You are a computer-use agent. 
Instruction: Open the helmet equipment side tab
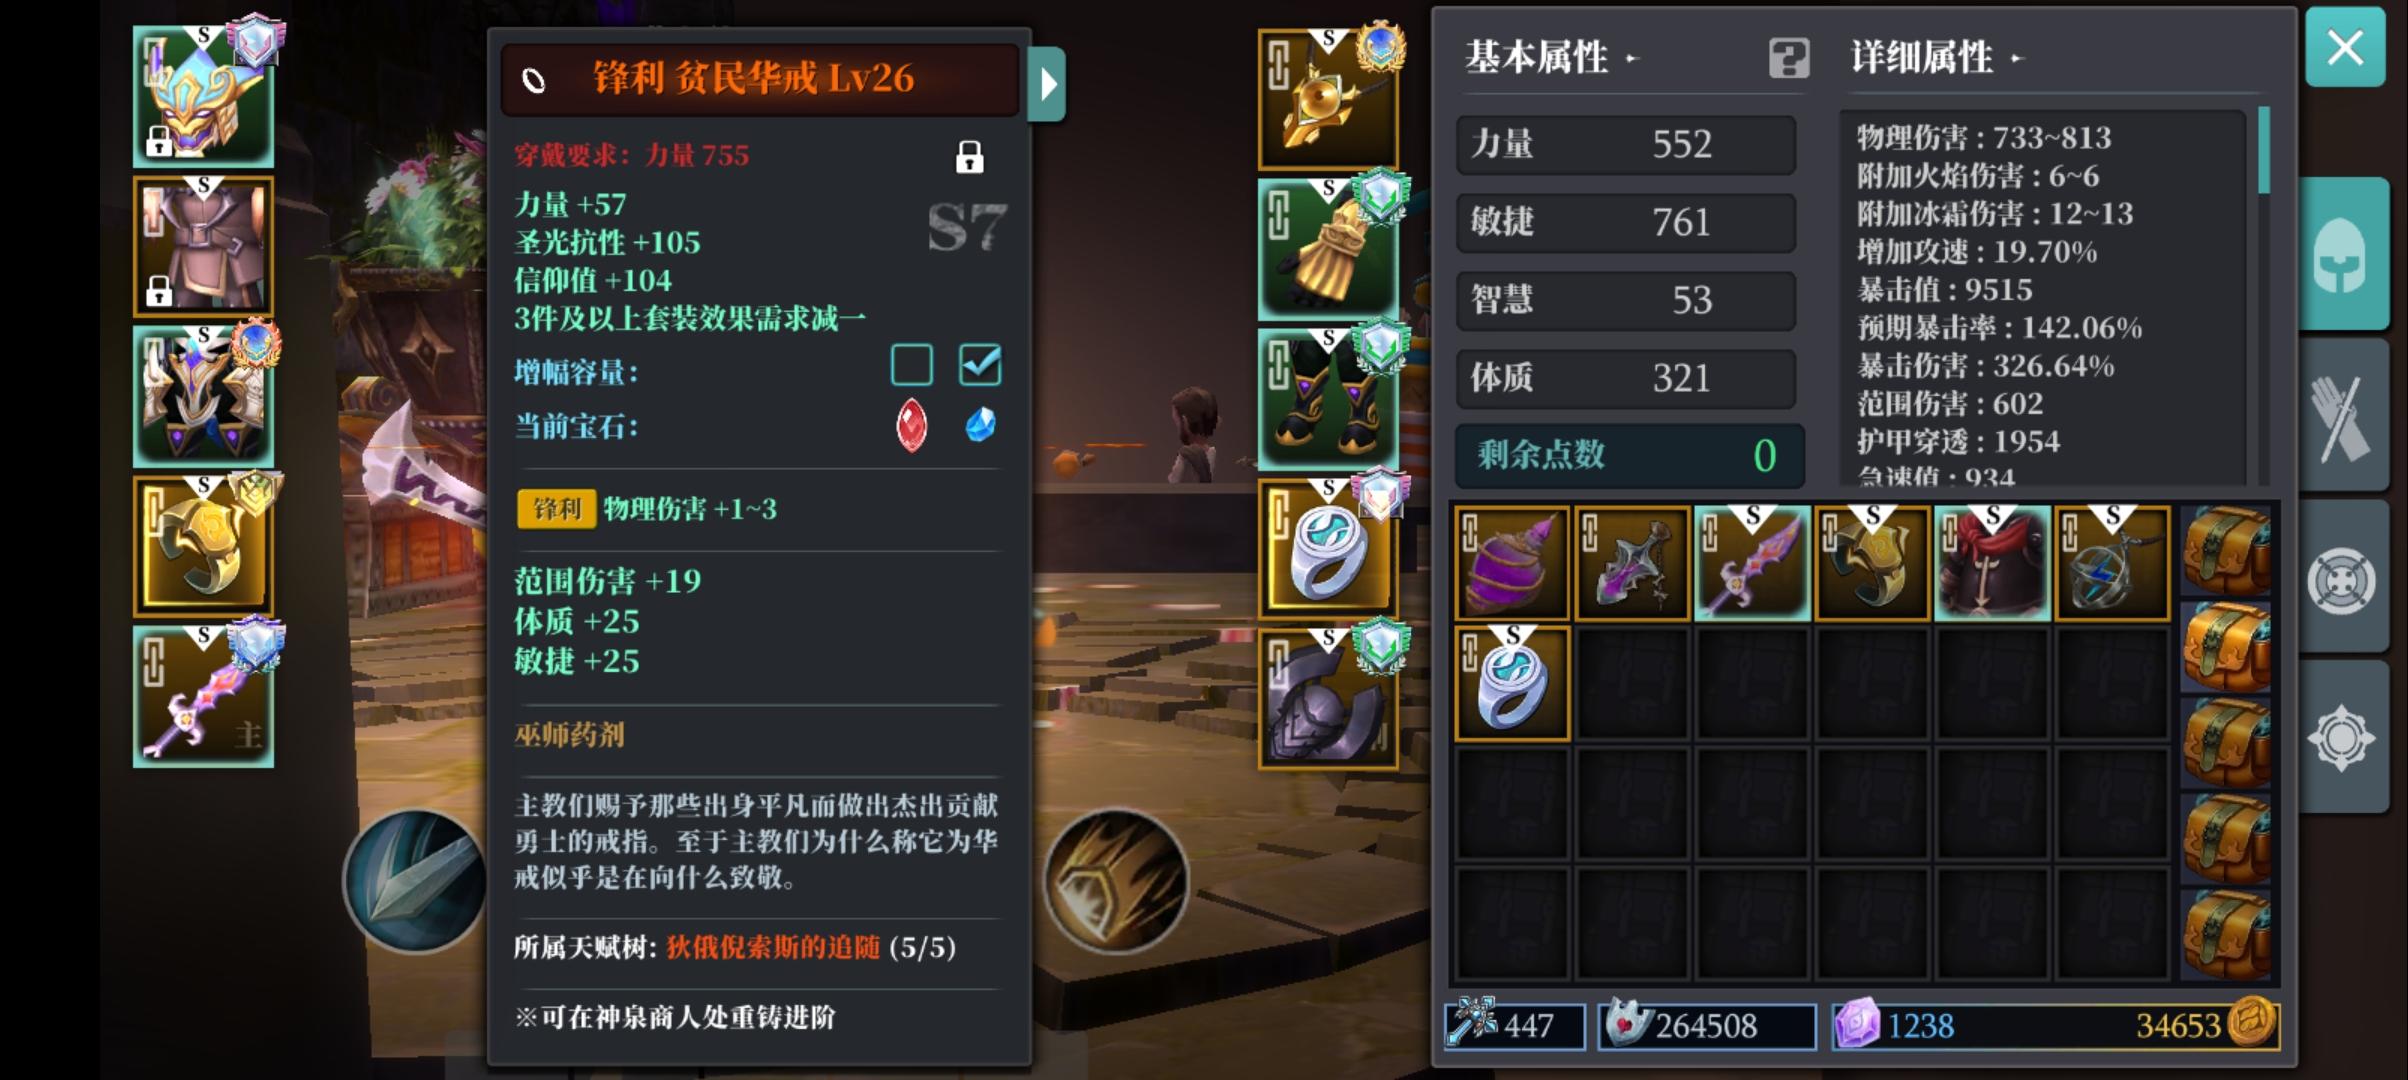[2342, 254]
